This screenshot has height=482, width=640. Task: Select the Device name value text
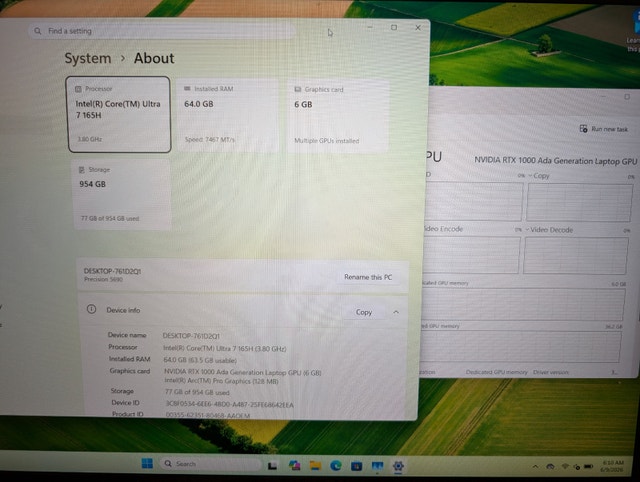(191, 336)
